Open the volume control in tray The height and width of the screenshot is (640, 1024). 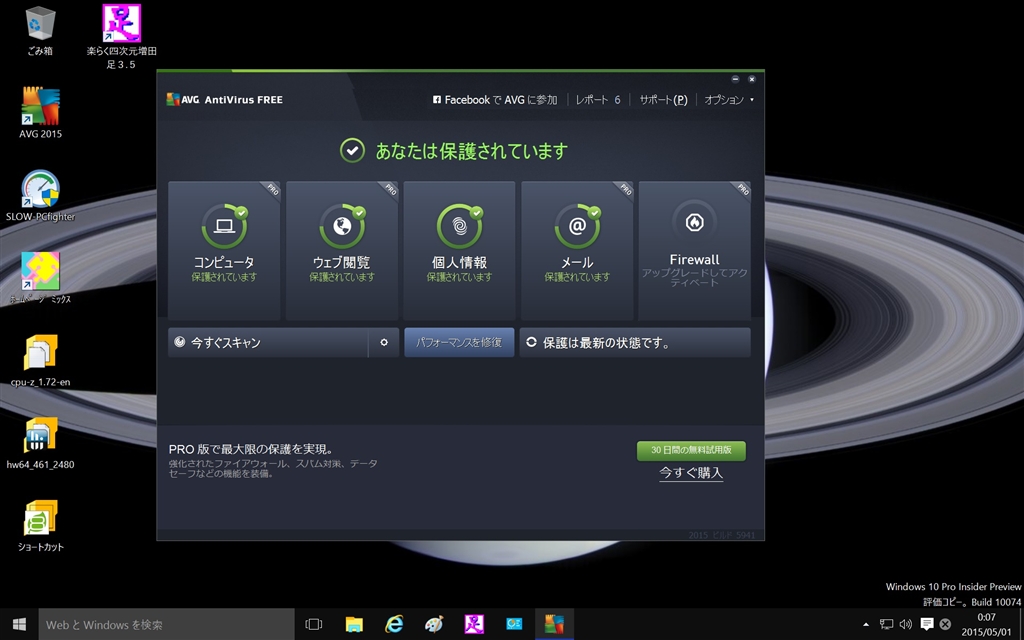pos(906,624)
